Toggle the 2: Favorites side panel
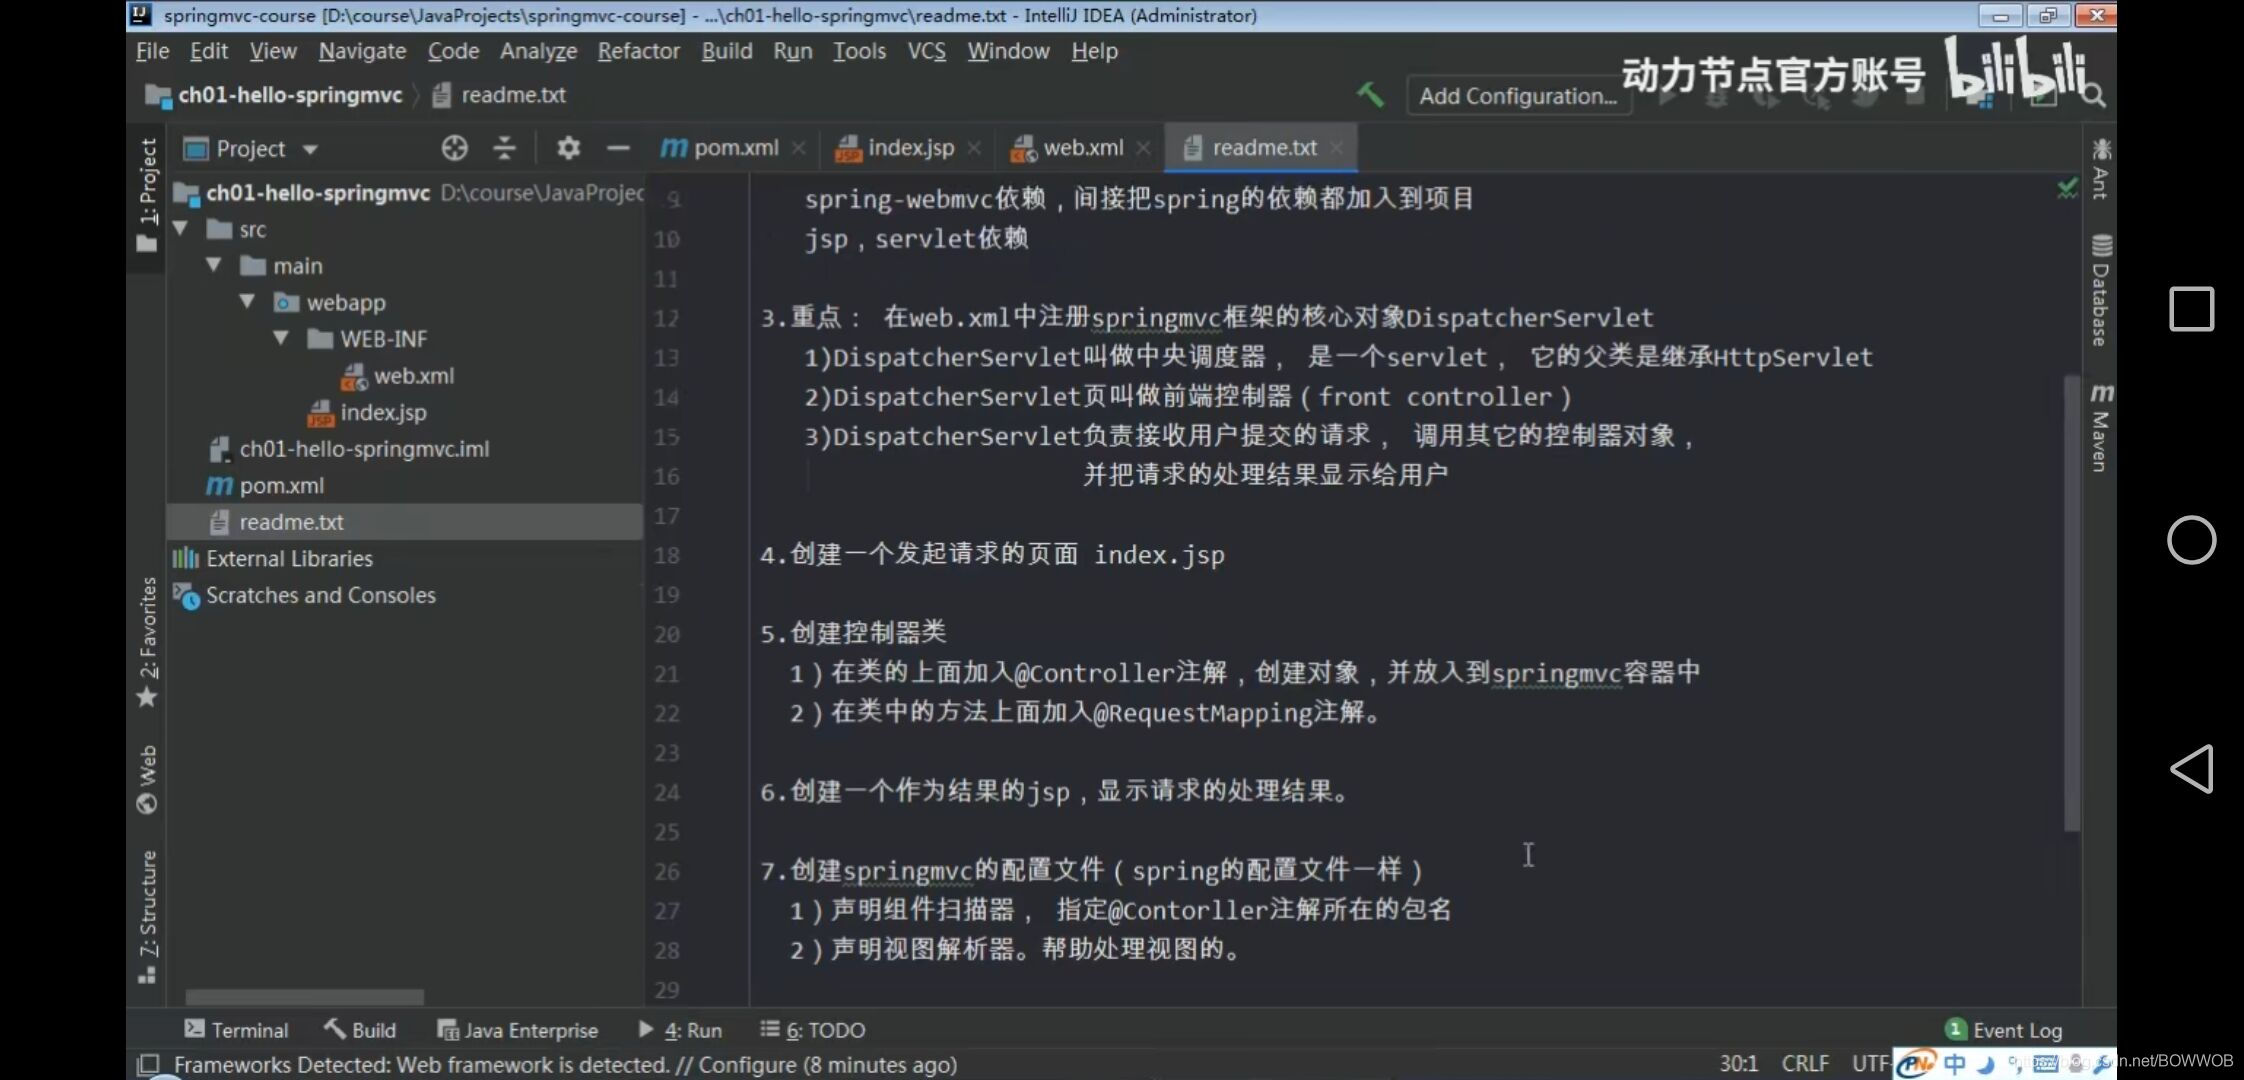Image resolution: width=2244 pixels, height=1080 pixels. point(147,640)
